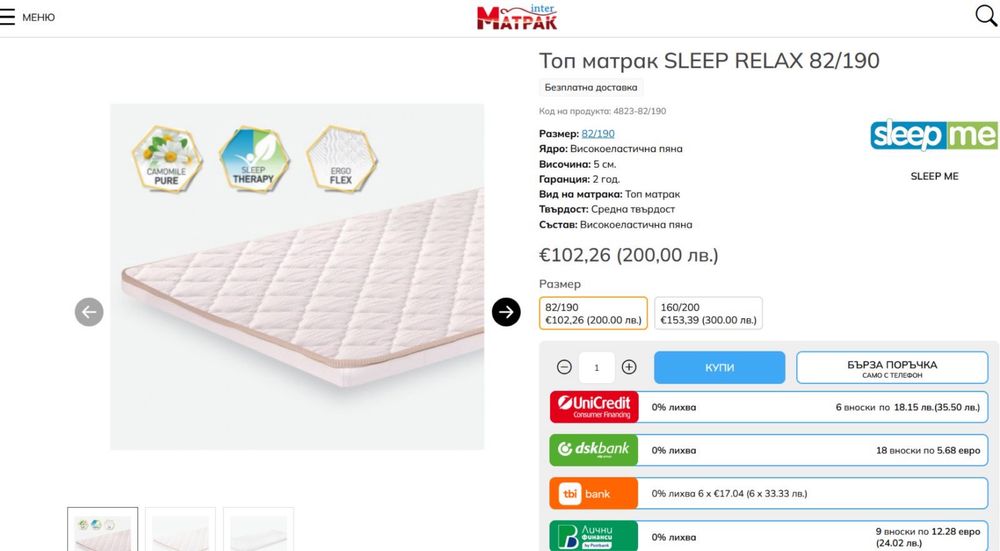Select the UniCredit financing option
1000x551 pixels.
(x=768, y=407)
